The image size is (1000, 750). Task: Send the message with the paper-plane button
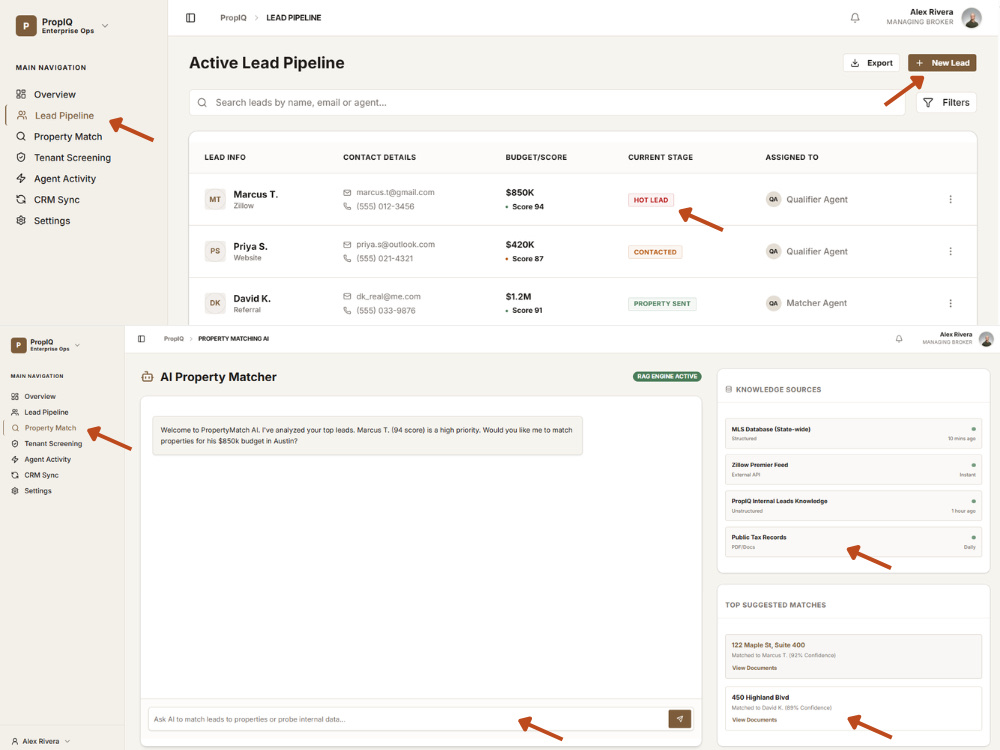pyautogui.click(x=680, y=719)
